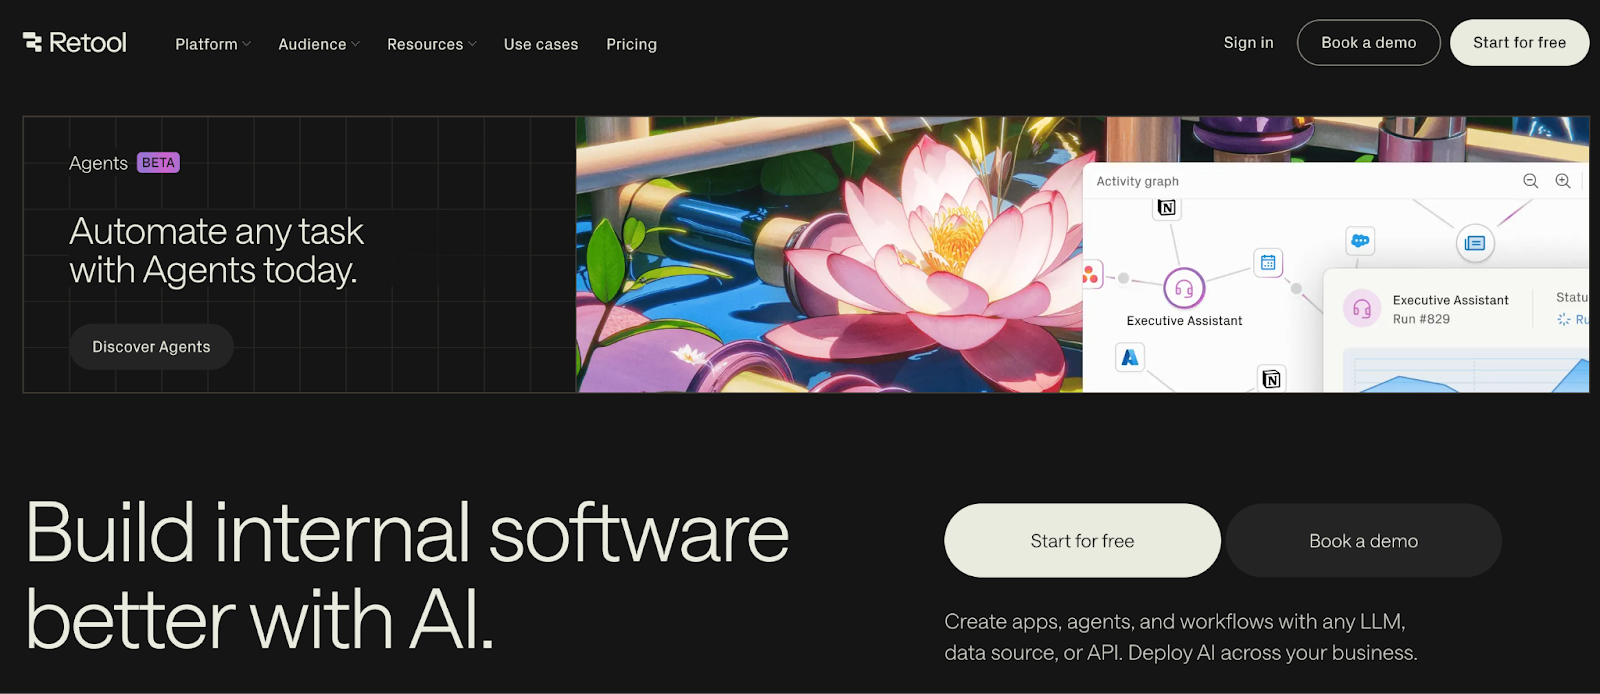
Task: Click the Salesforce cloud node icon
Action: pos(1360,241)
